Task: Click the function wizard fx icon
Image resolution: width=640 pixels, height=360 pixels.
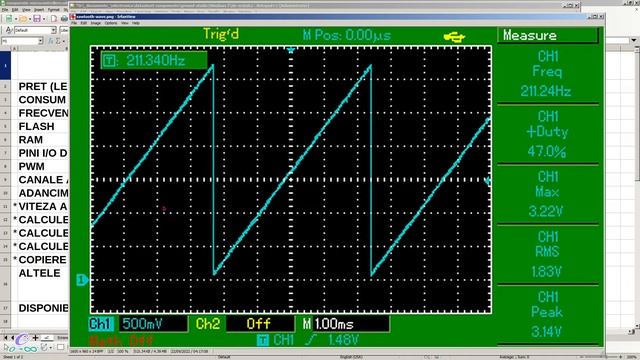Action: click(51, 41)
